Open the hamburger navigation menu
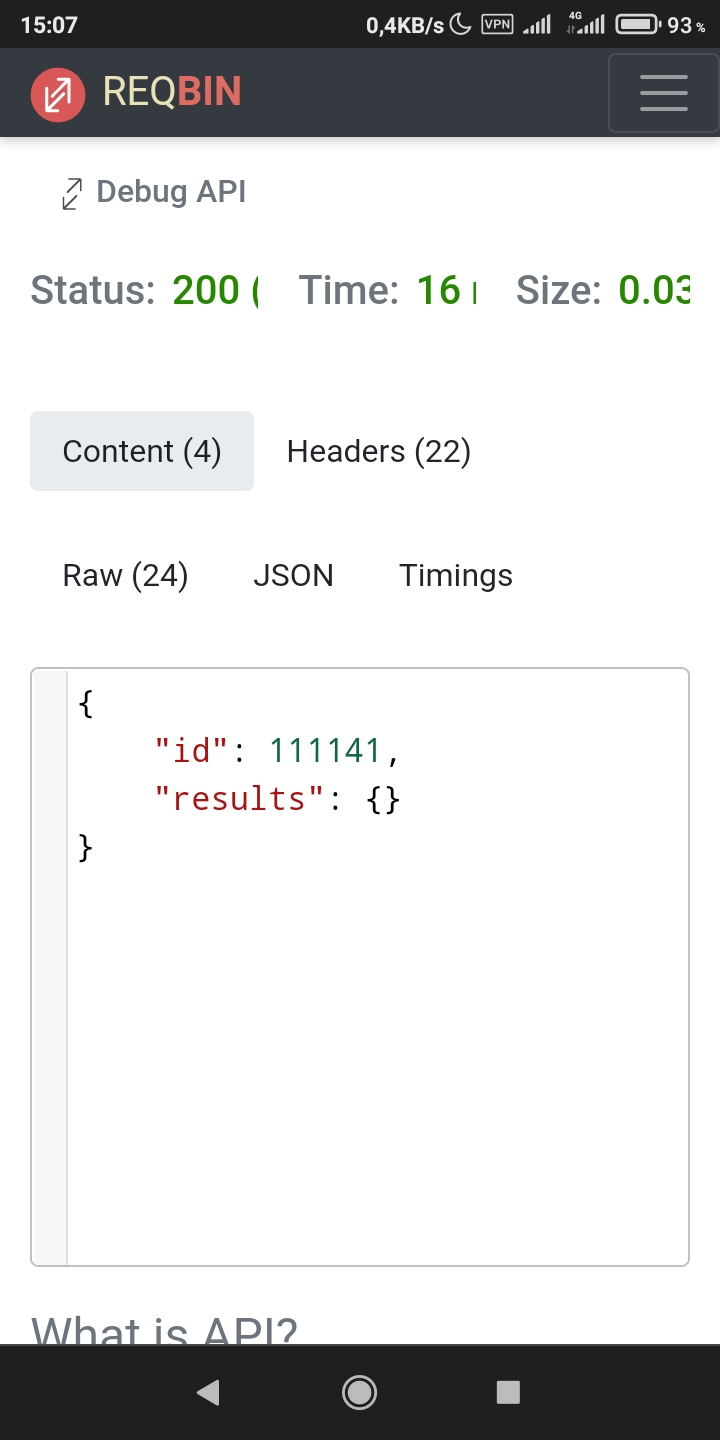 663,93
